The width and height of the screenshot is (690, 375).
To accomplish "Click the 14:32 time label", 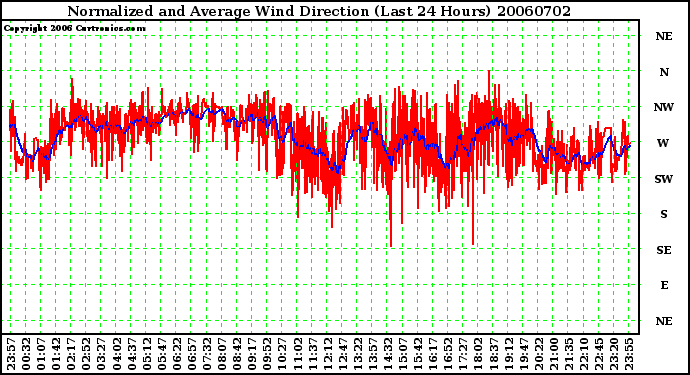I will 388,354.
